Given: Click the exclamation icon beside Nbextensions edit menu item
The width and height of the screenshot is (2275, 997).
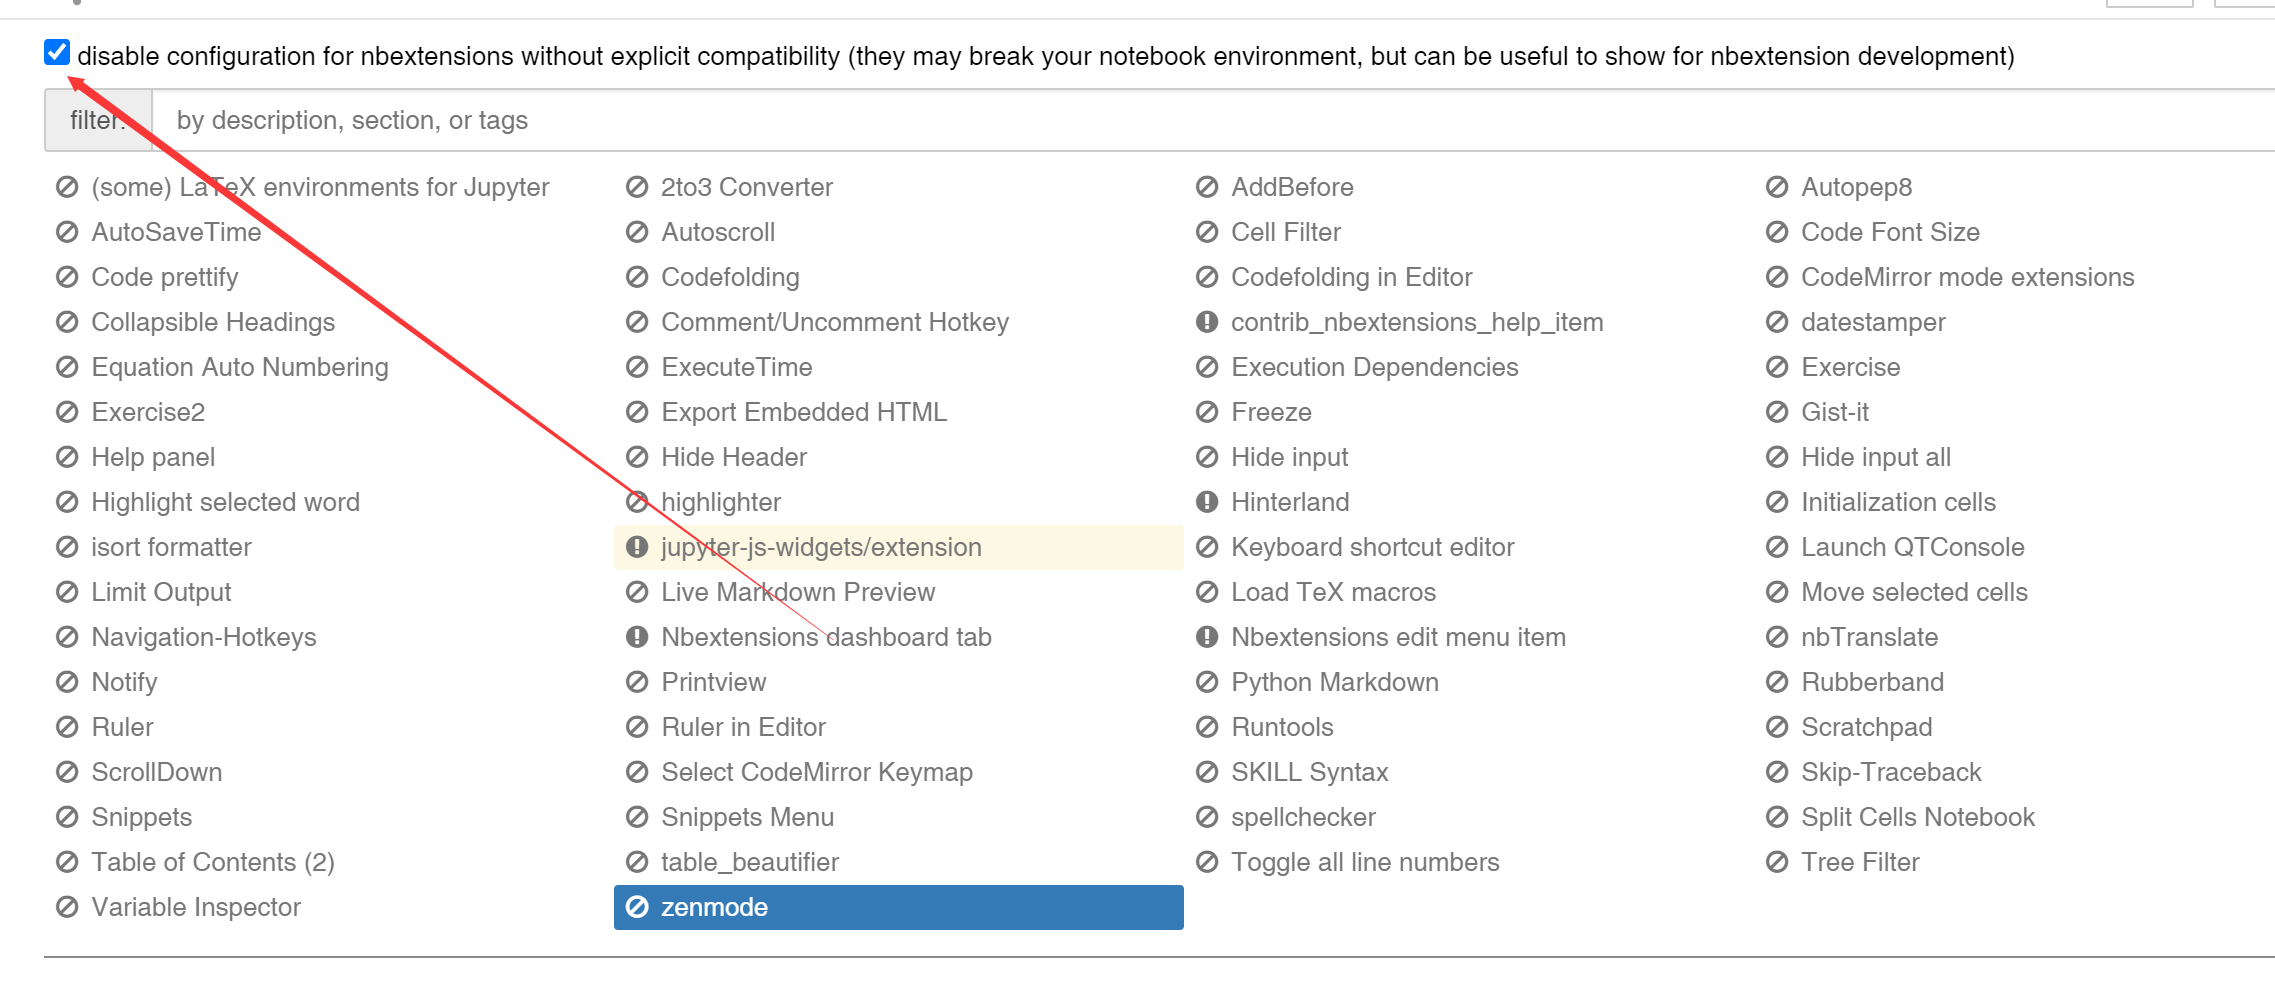Looking at the screenshot, I should pos(1207,637).
